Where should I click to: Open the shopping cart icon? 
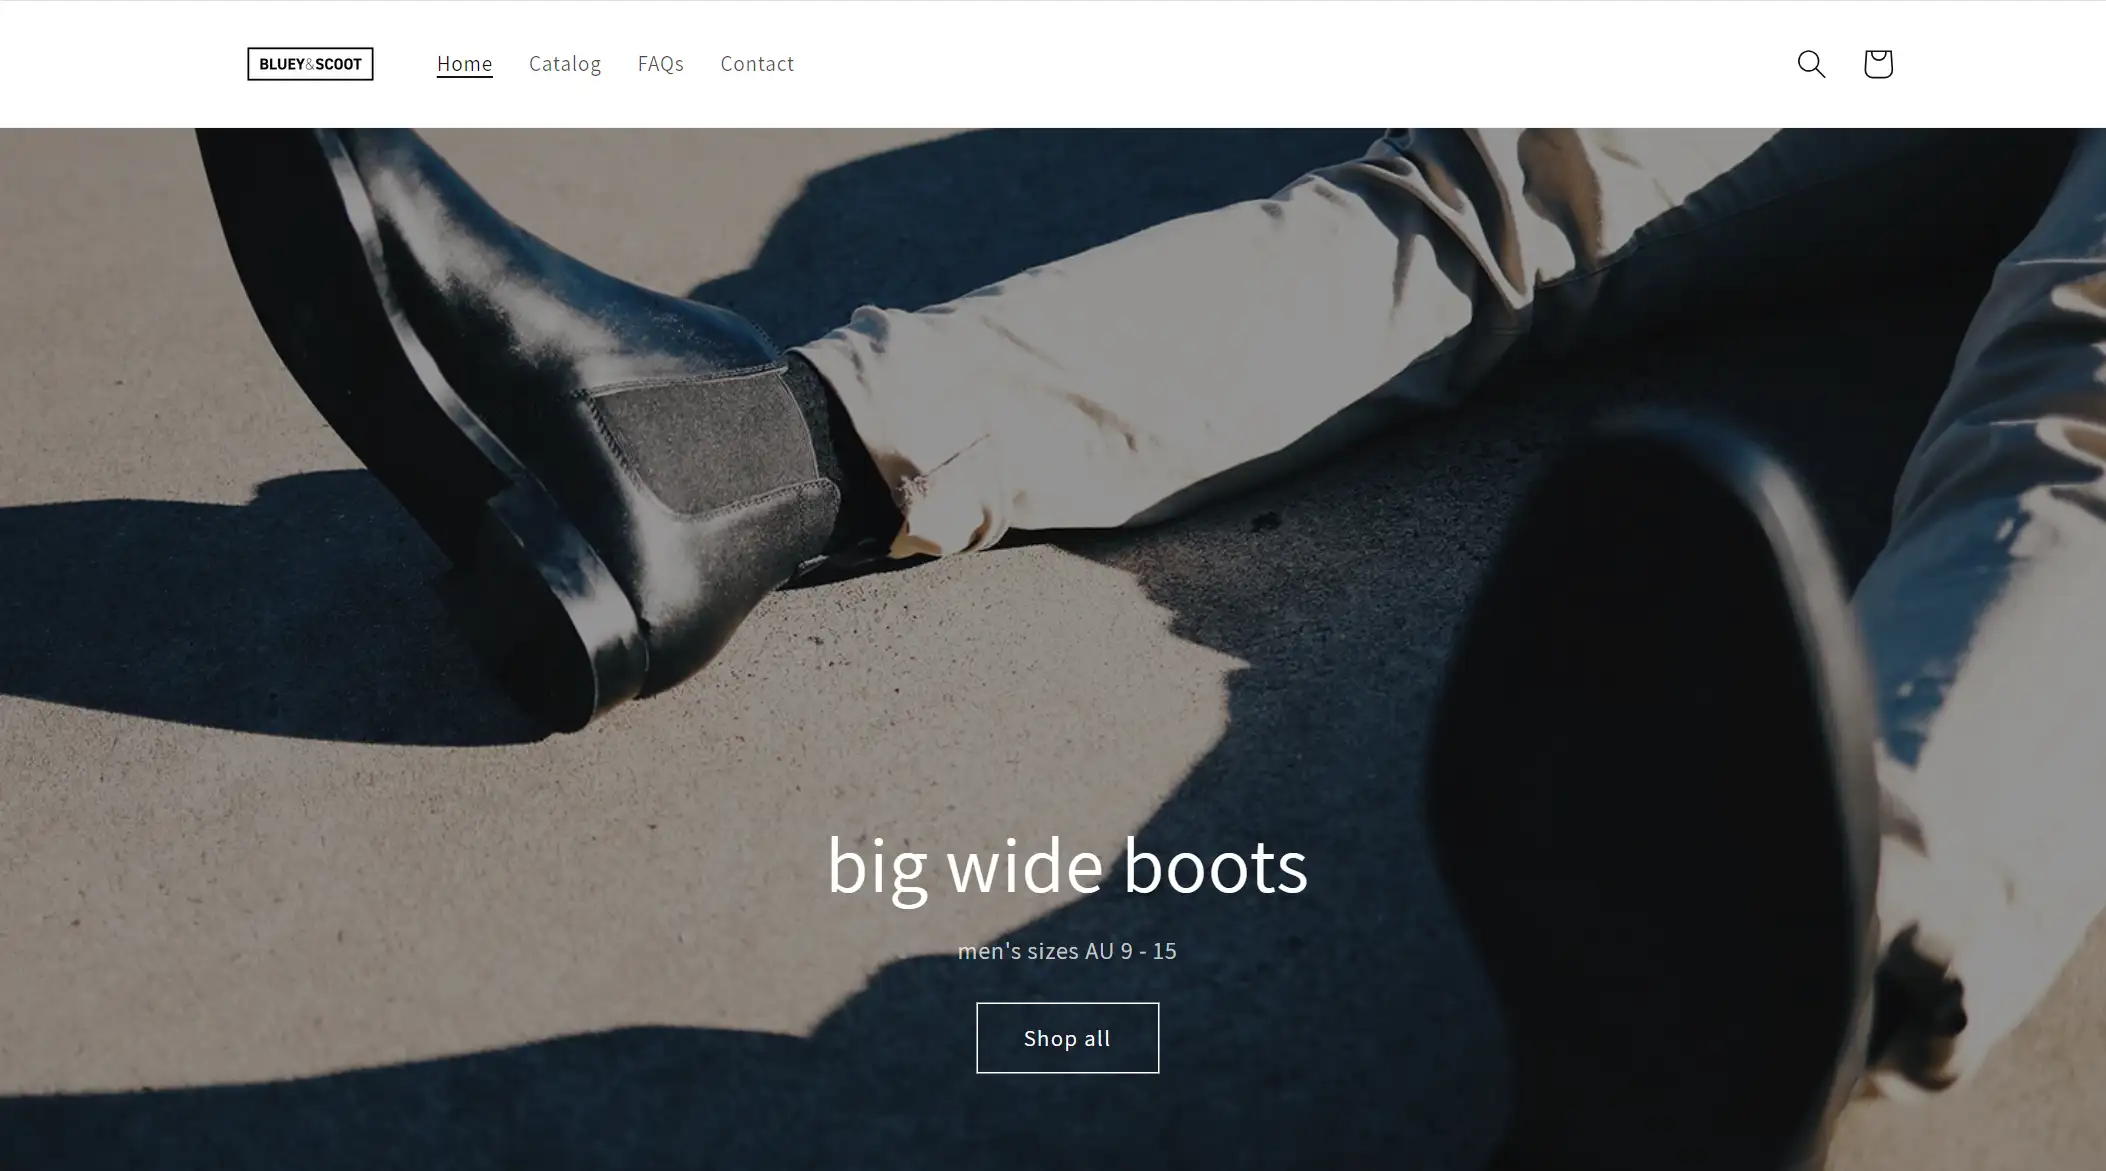pos(1878,64)
